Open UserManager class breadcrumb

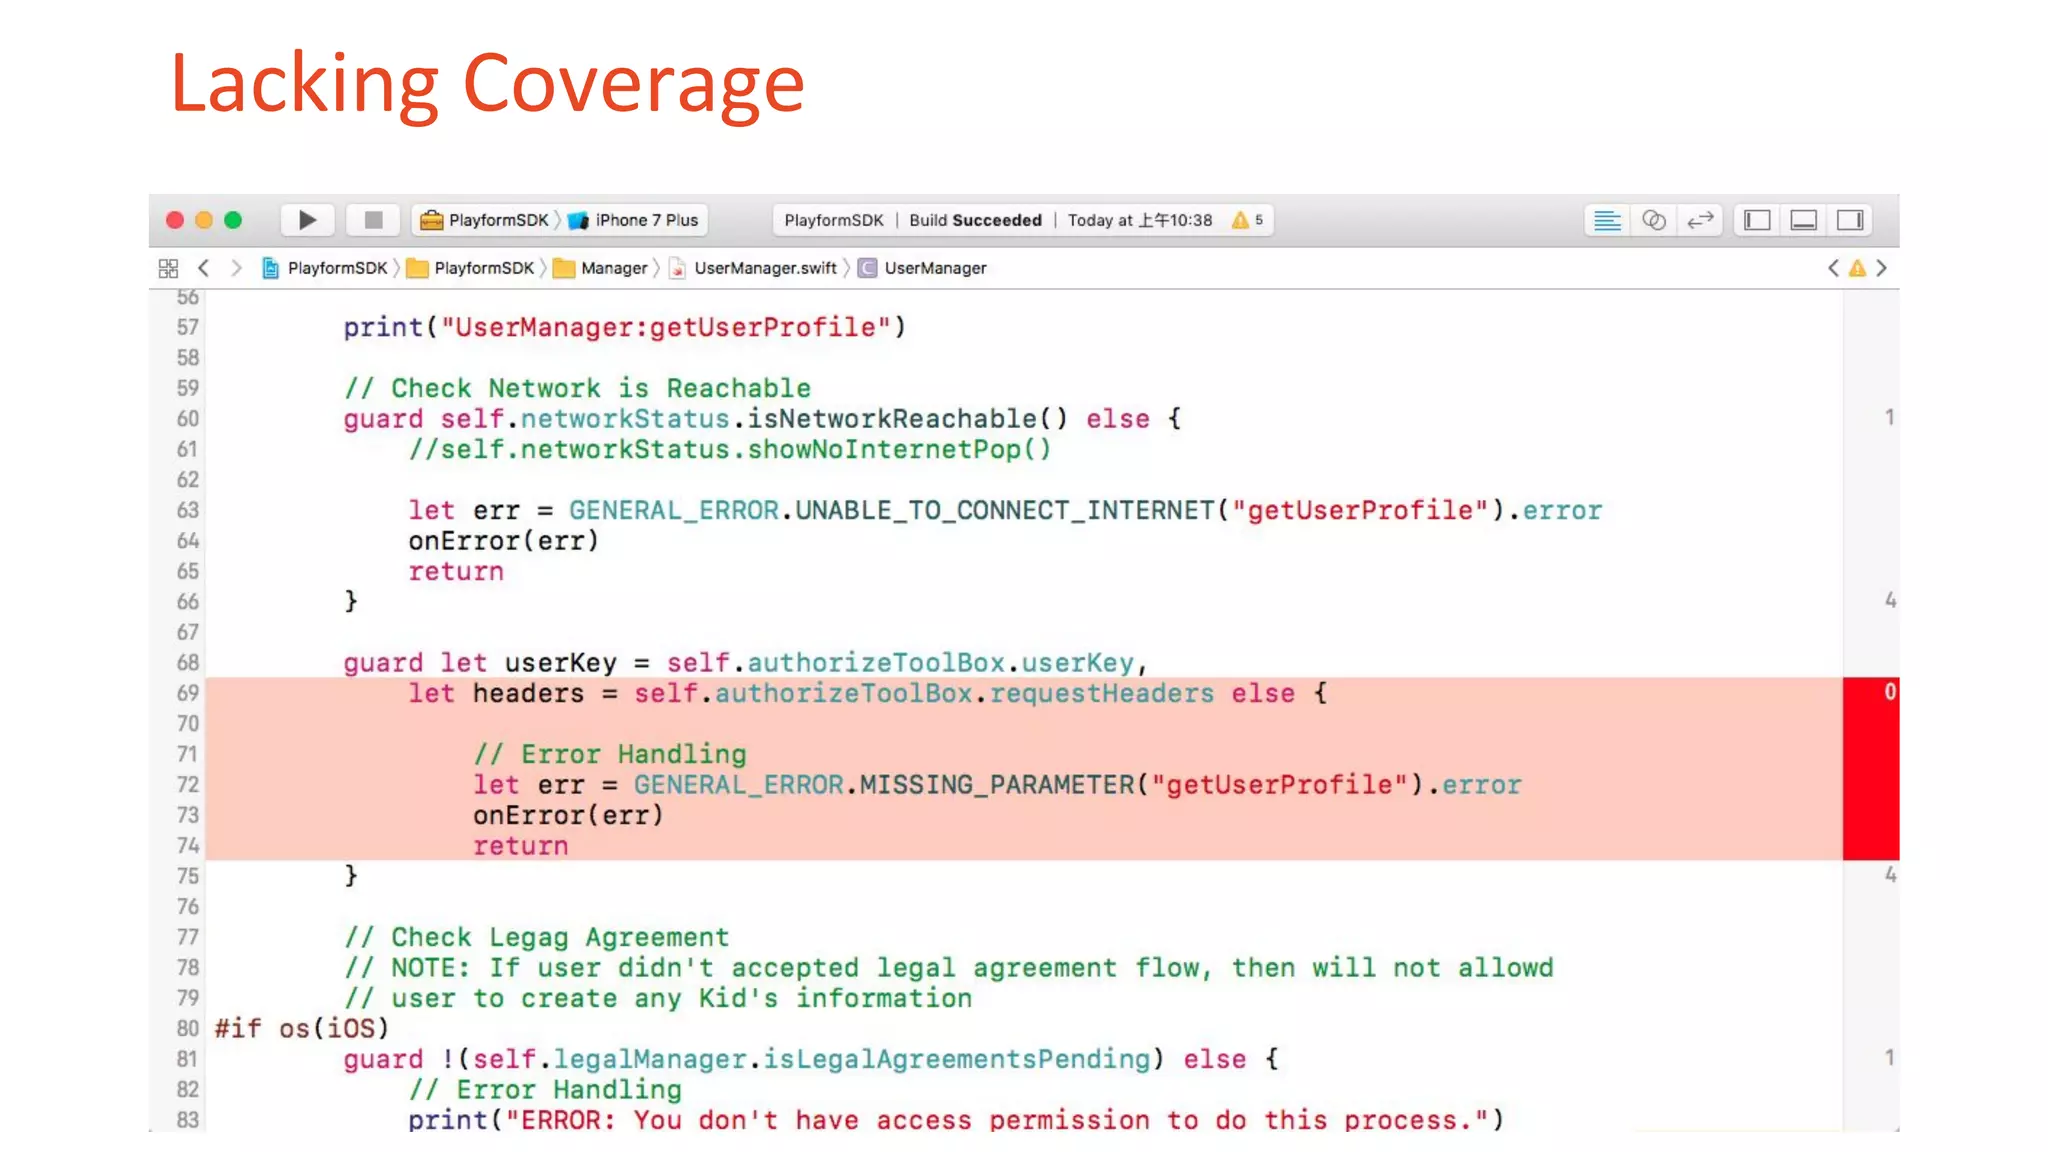pyautogui.click(x=923, y=268)
